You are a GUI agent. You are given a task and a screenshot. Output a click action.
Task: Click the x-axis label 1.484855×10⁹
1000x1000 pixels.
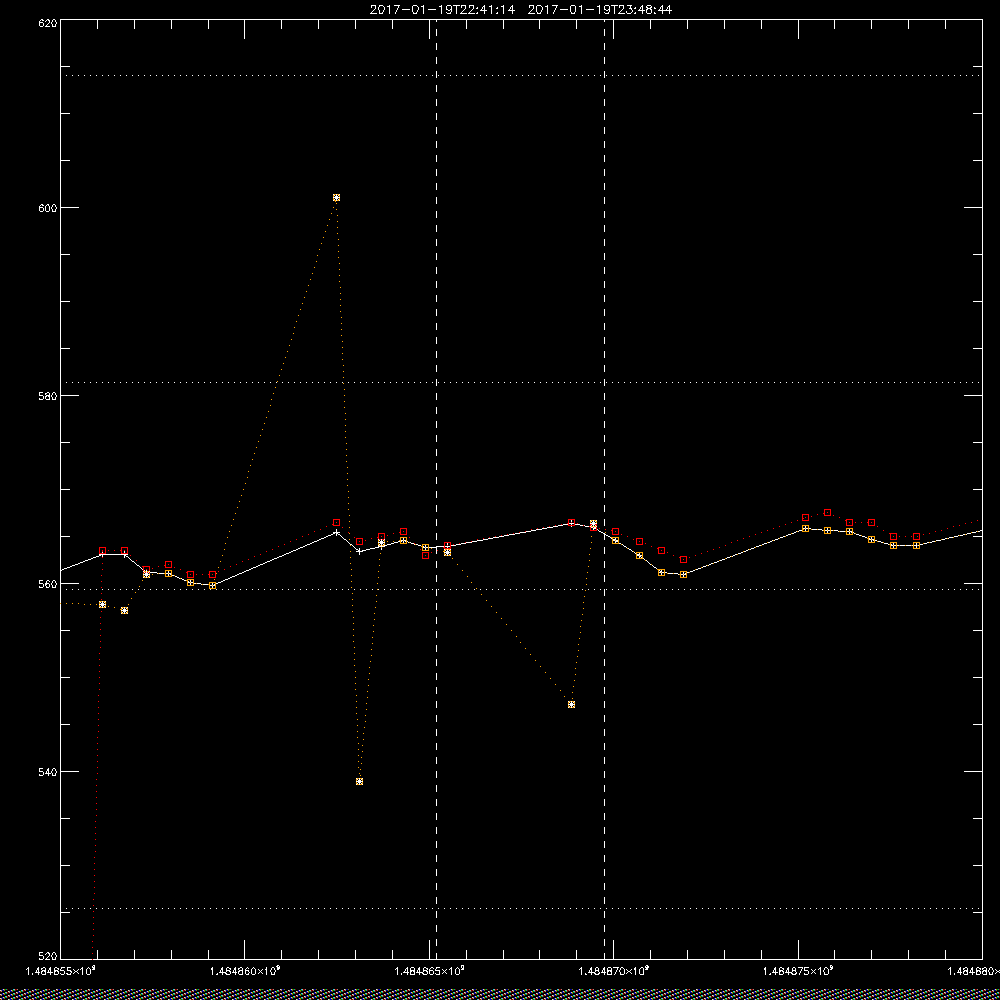(60, 971)
